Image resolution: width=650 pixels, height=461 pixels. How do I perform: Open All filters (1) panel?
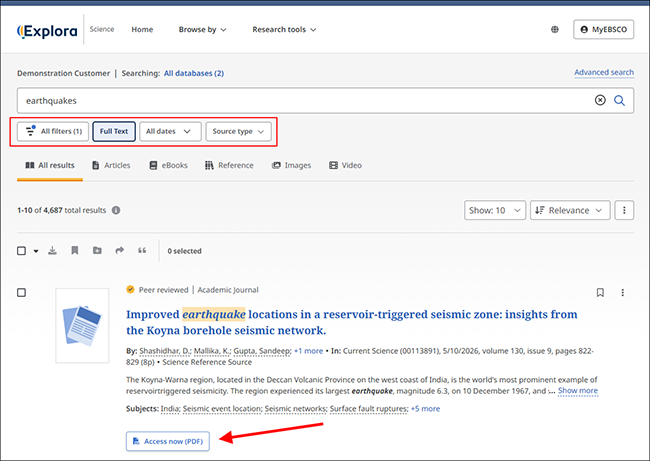[53, 131]
